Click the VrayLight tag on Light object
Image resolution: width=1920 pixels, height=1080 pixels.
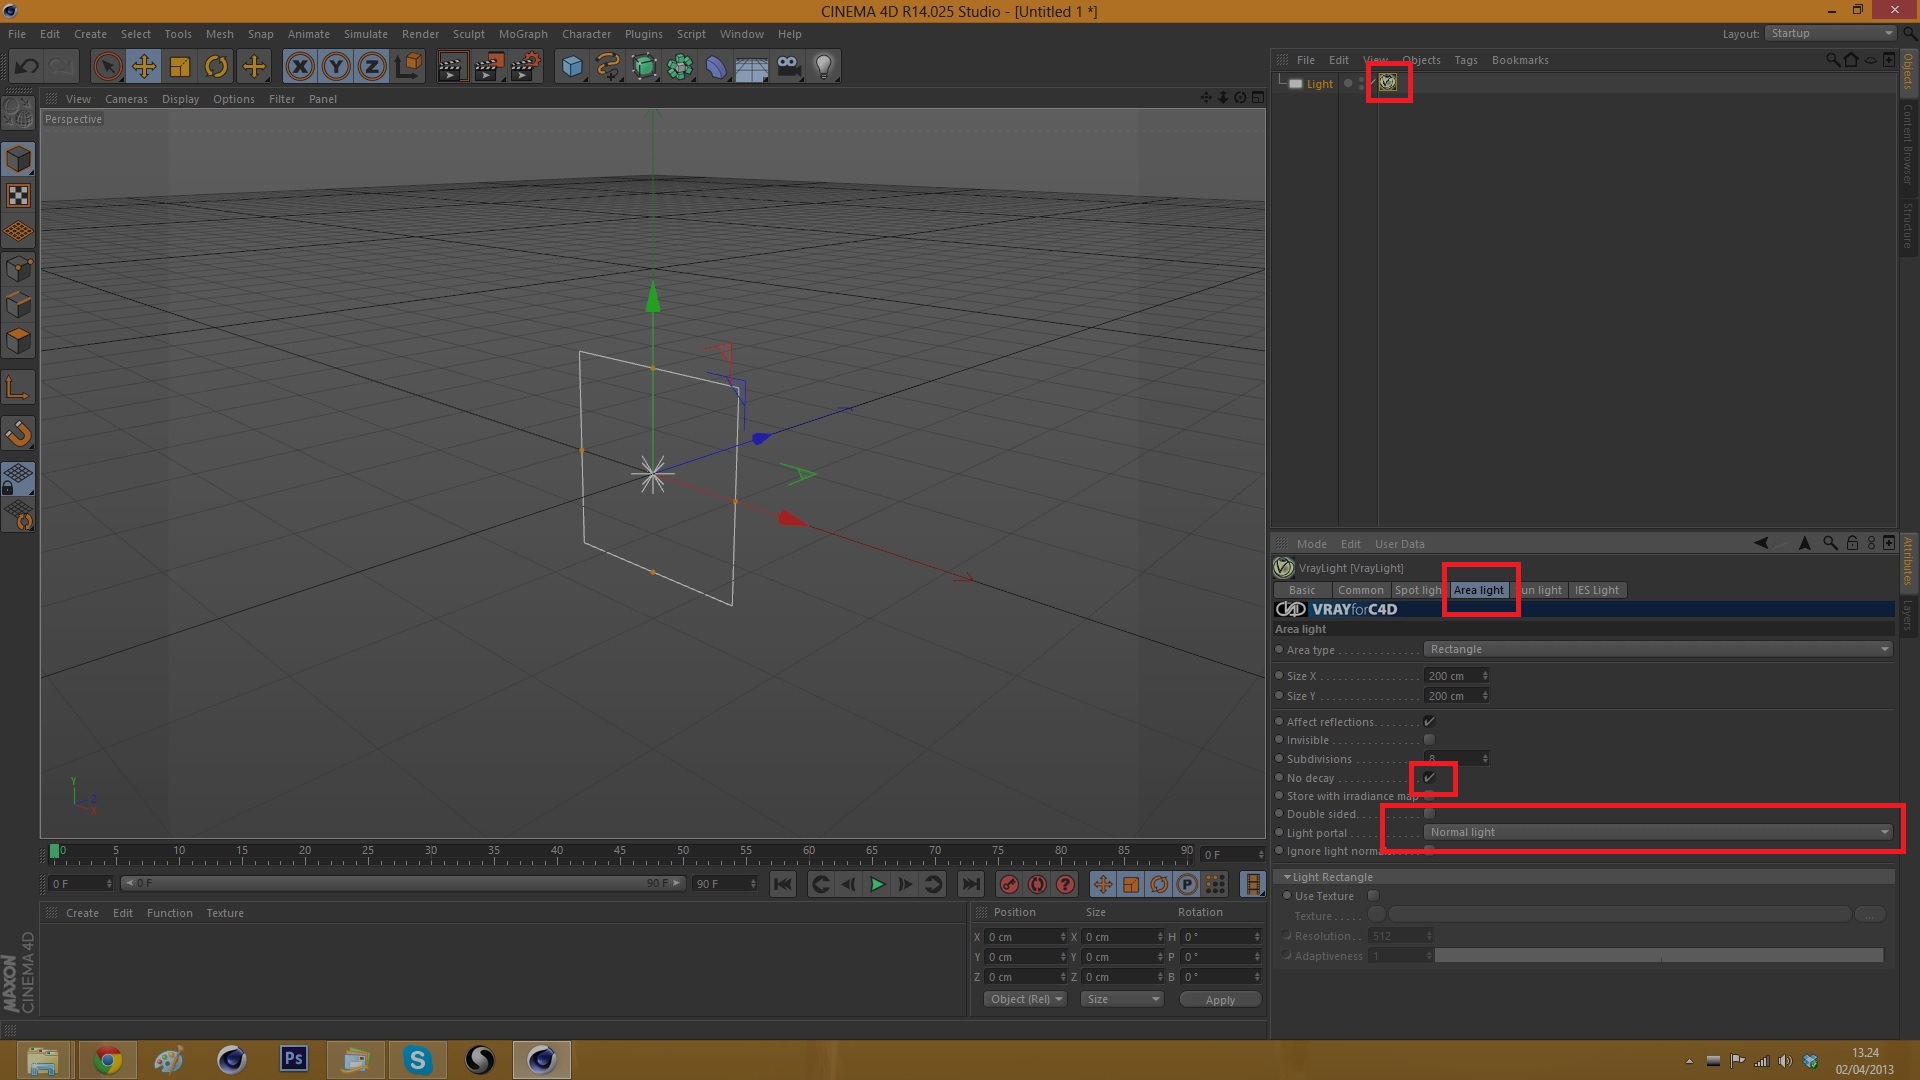1388,83
